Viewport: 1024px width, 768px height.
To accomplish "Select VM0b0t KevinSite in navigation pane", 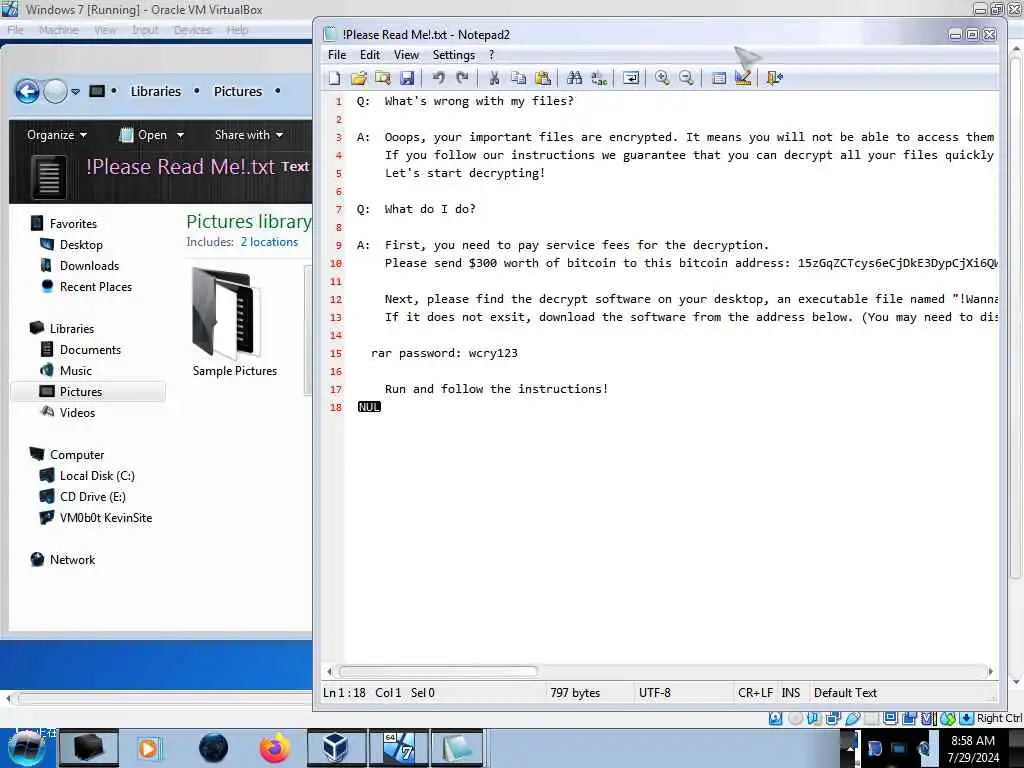I will pos(106,518).
